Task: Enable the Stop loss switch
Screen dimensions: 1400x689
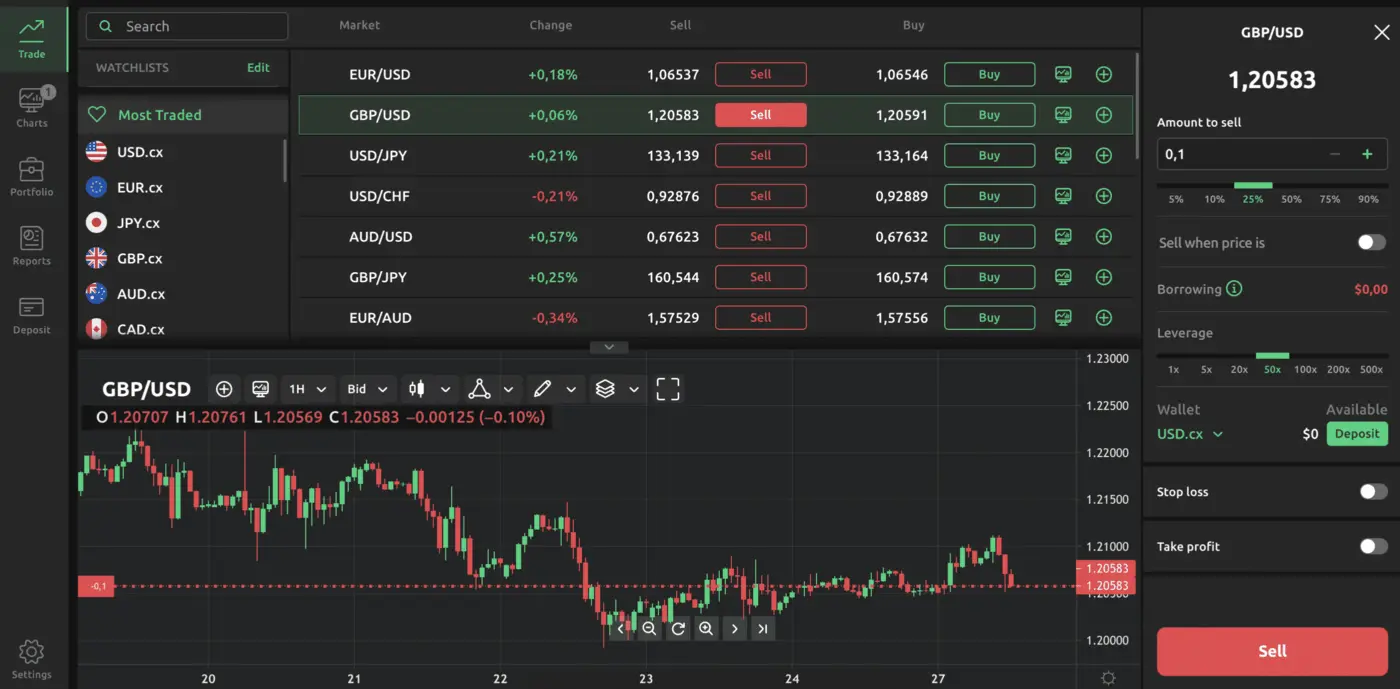Action: tap(1373, 491)
